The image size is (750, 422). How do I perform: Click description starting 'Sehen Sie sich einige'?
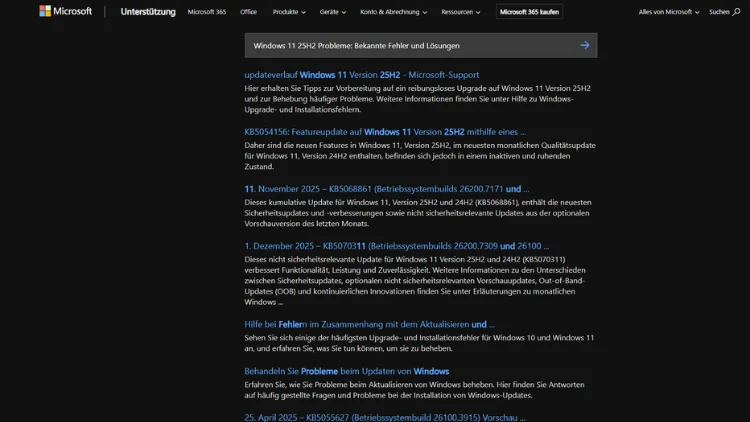[x=419, y=343]
